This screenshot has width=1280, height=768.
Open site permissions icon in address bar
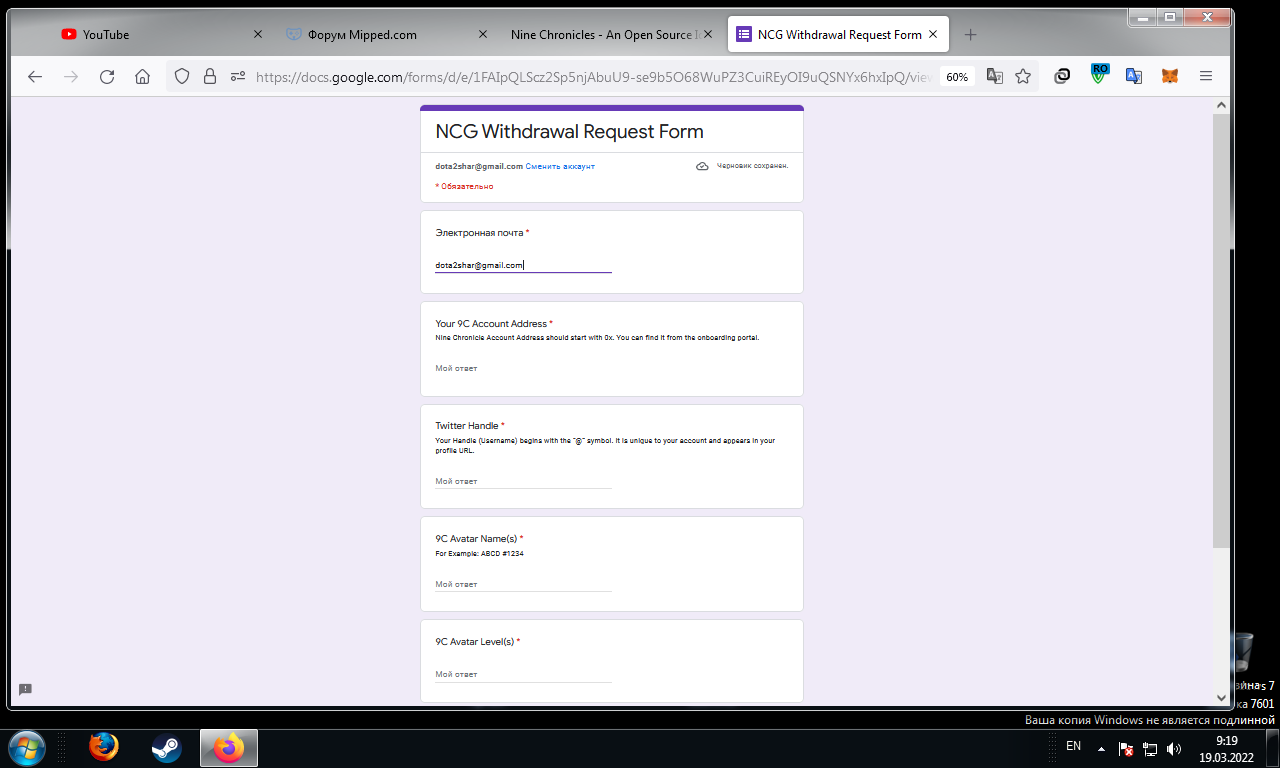[238, 76]
